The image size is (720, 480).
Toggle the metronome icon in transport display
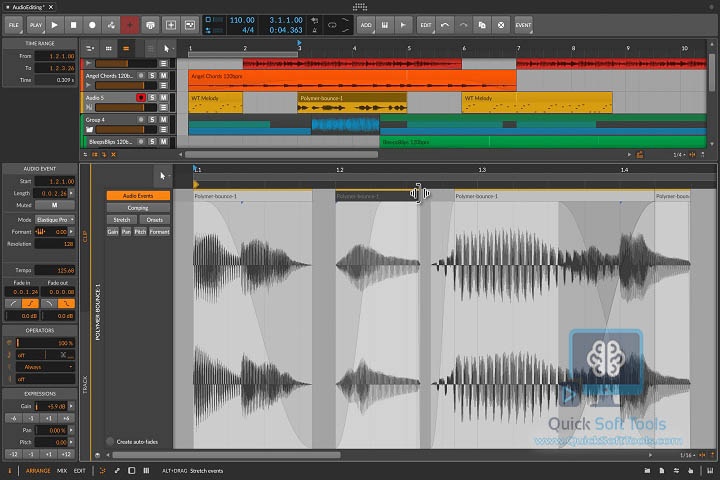(315, 30)
